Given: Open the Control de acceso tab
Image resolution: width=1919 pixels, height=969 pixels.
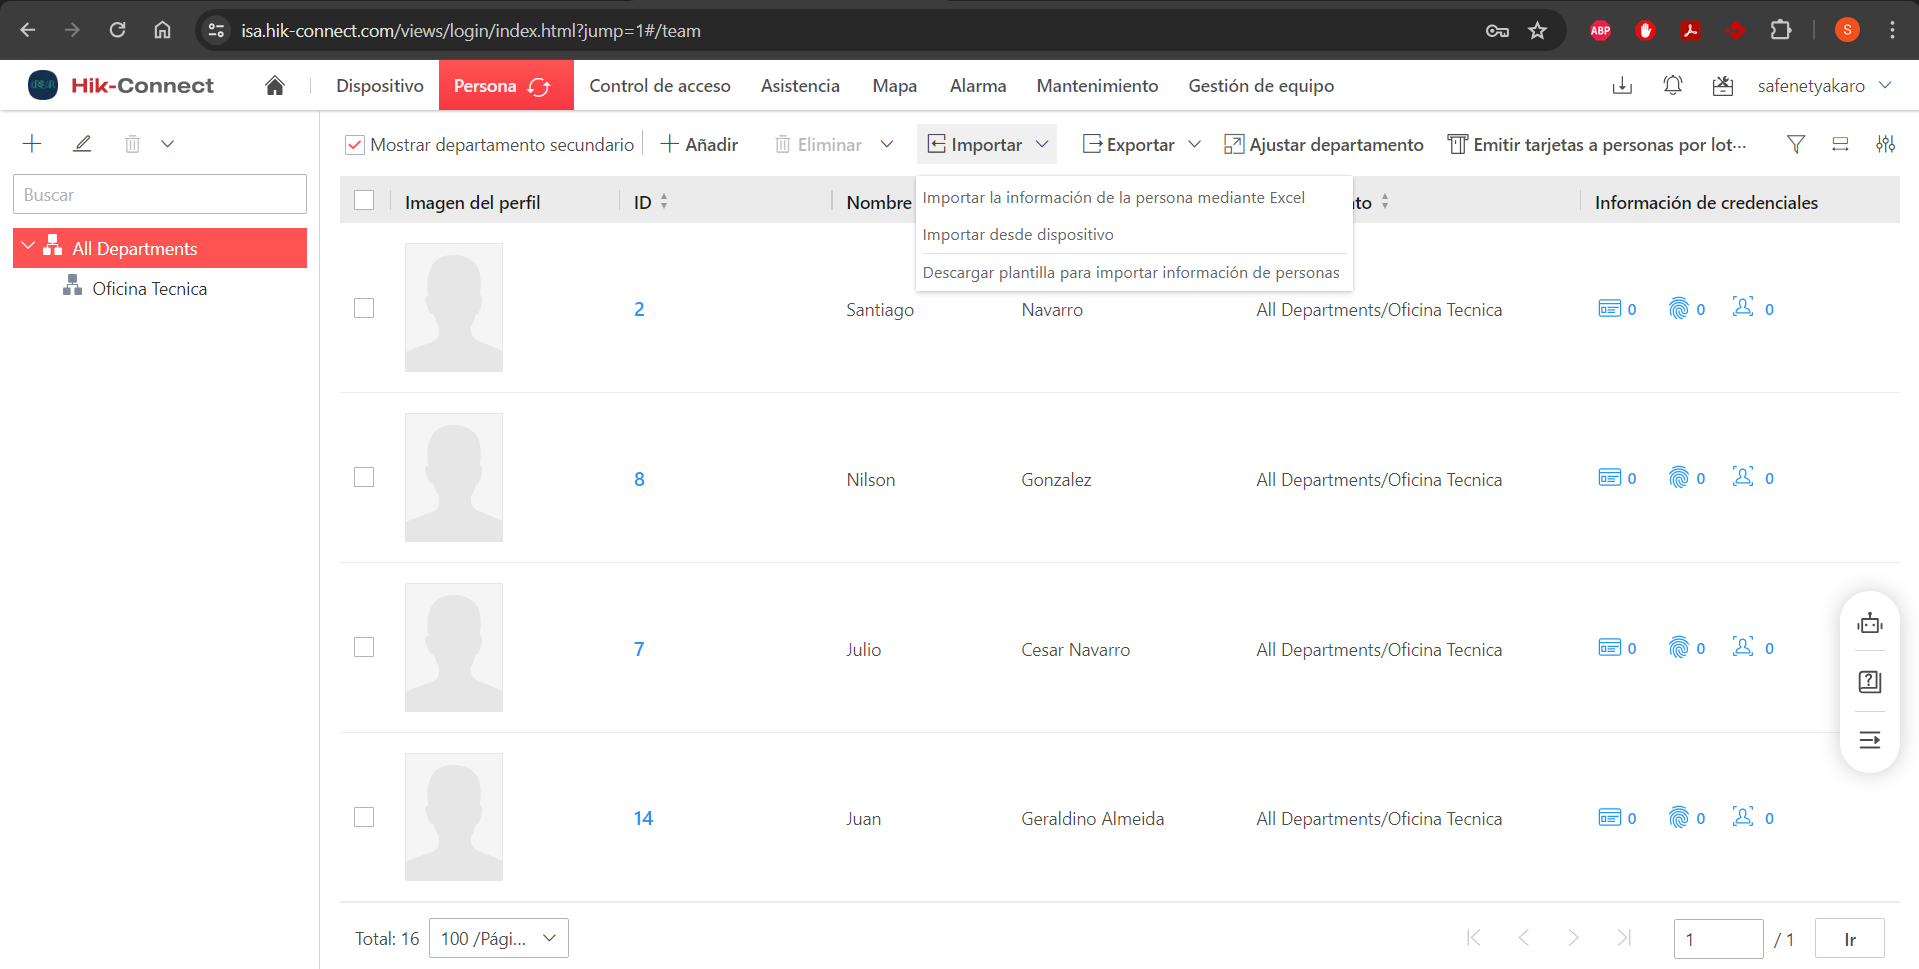Looking at the screenshot, I should [659, 86].
